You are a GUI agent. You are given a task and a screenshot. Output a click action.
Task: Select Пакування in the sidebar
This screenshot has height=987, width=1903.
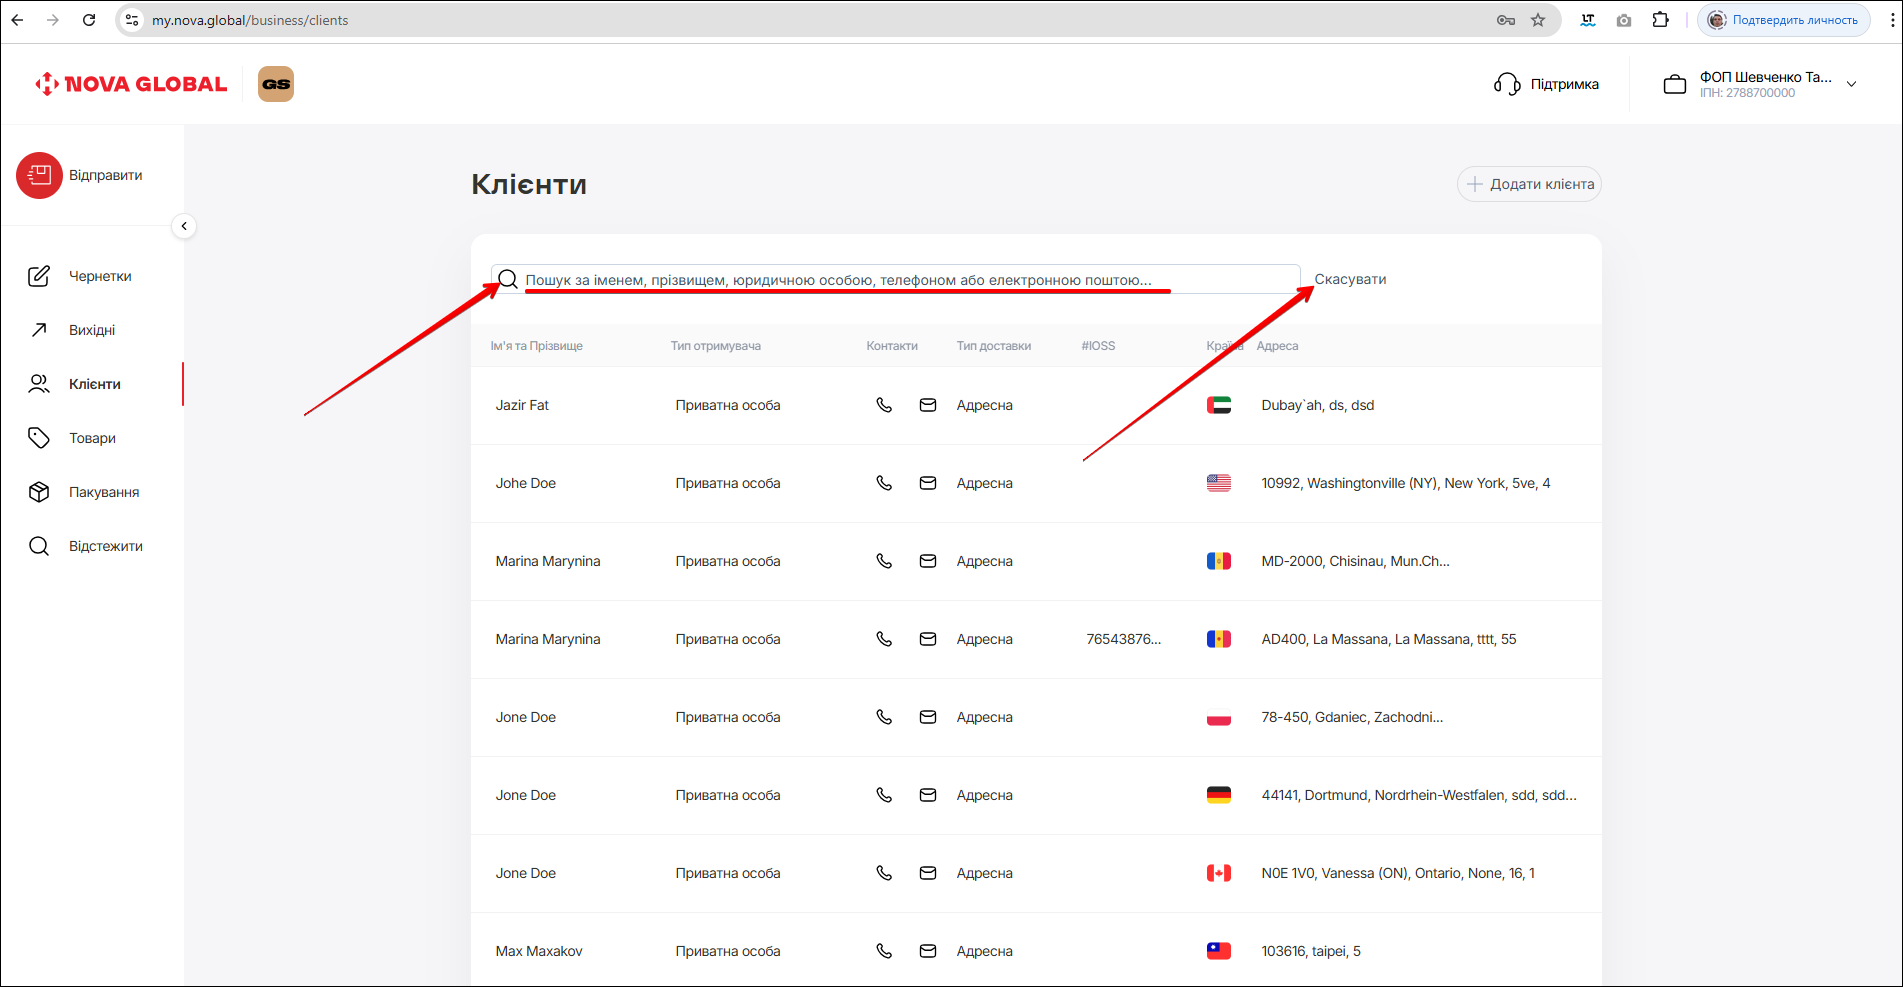coord(103,492)
